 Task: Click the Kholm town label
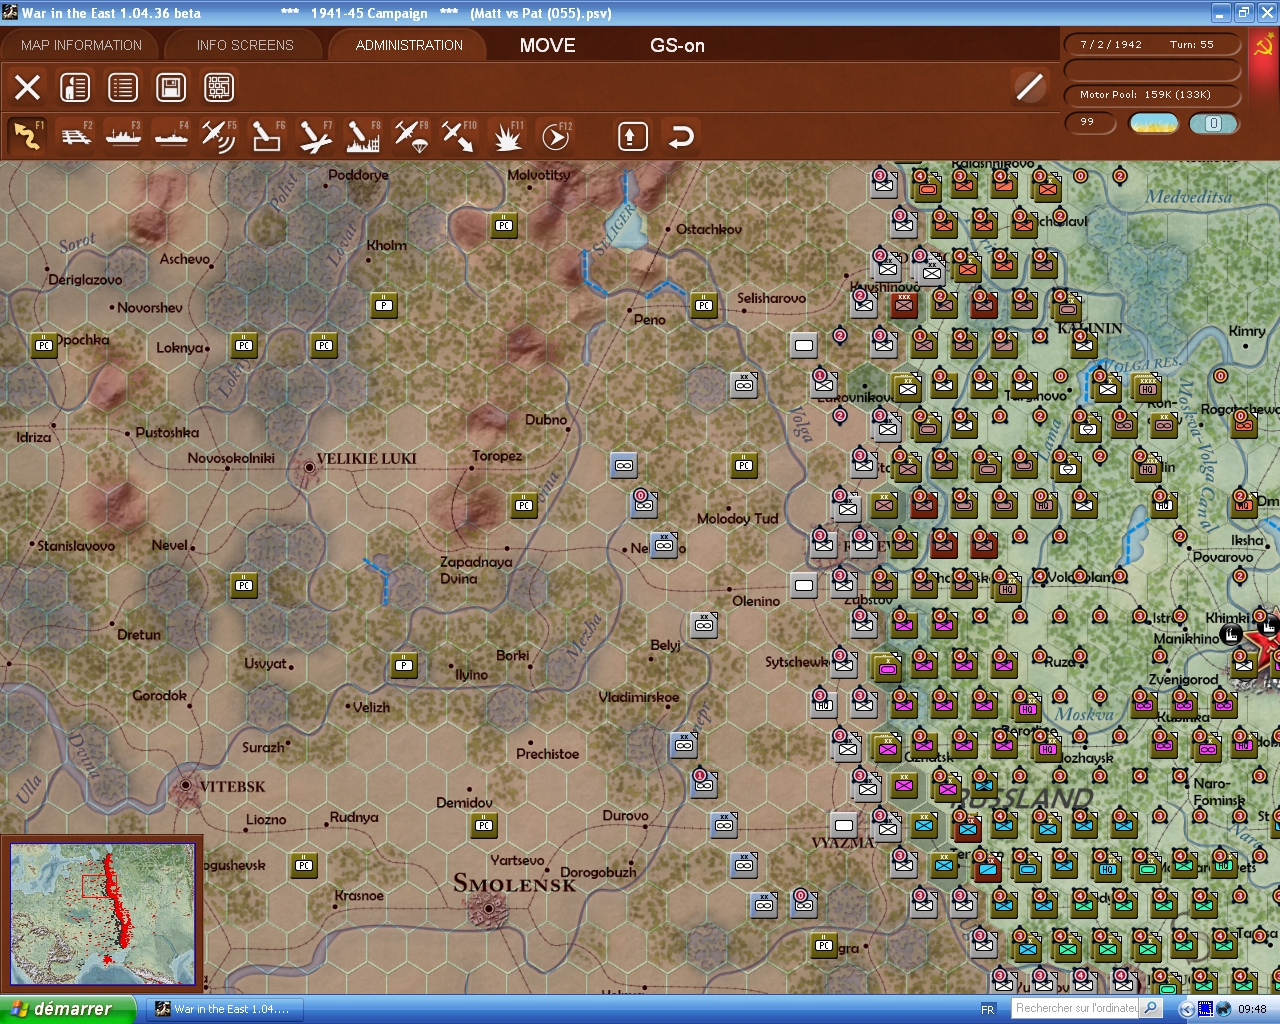387,245
